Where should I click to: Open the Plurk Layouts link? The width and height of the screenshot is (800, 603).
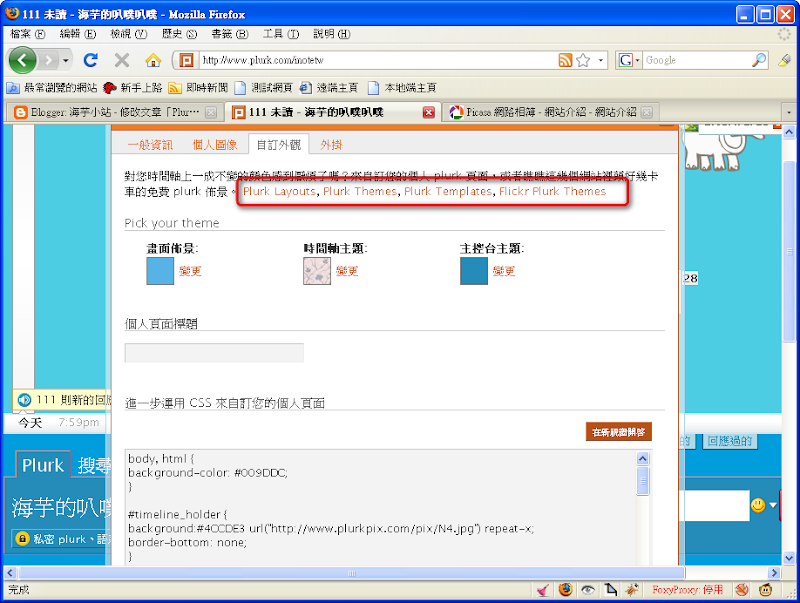tap(279, 191)
